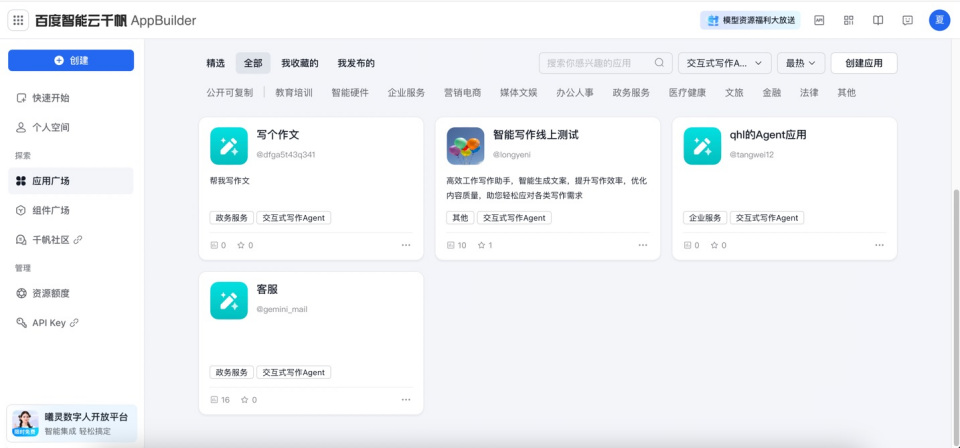
Task: Click the API Key external link icon
Action: (74, 323)
